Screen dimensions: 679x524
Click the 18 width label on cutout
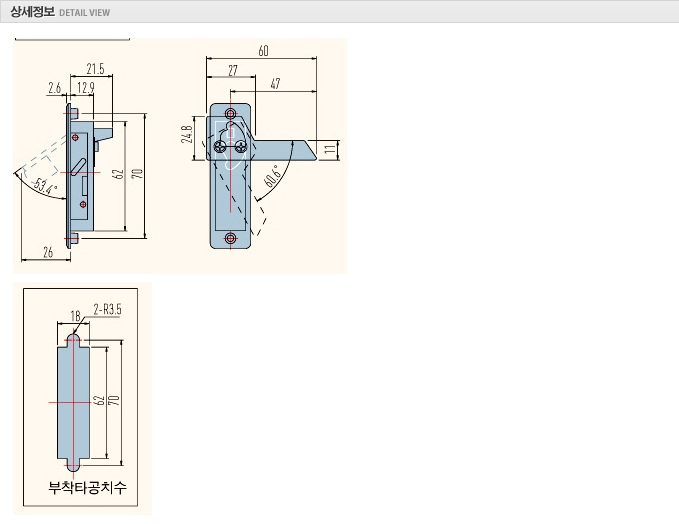tap(75, 316)
